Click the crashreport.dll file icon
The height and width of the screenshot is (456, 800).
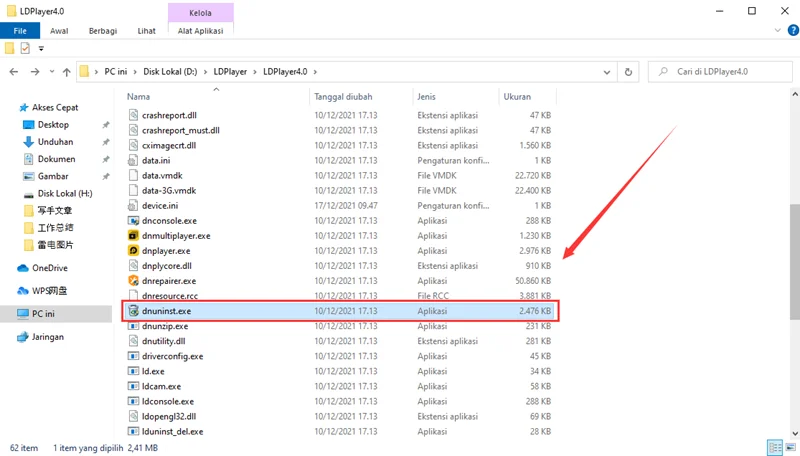tap(133, 115)
